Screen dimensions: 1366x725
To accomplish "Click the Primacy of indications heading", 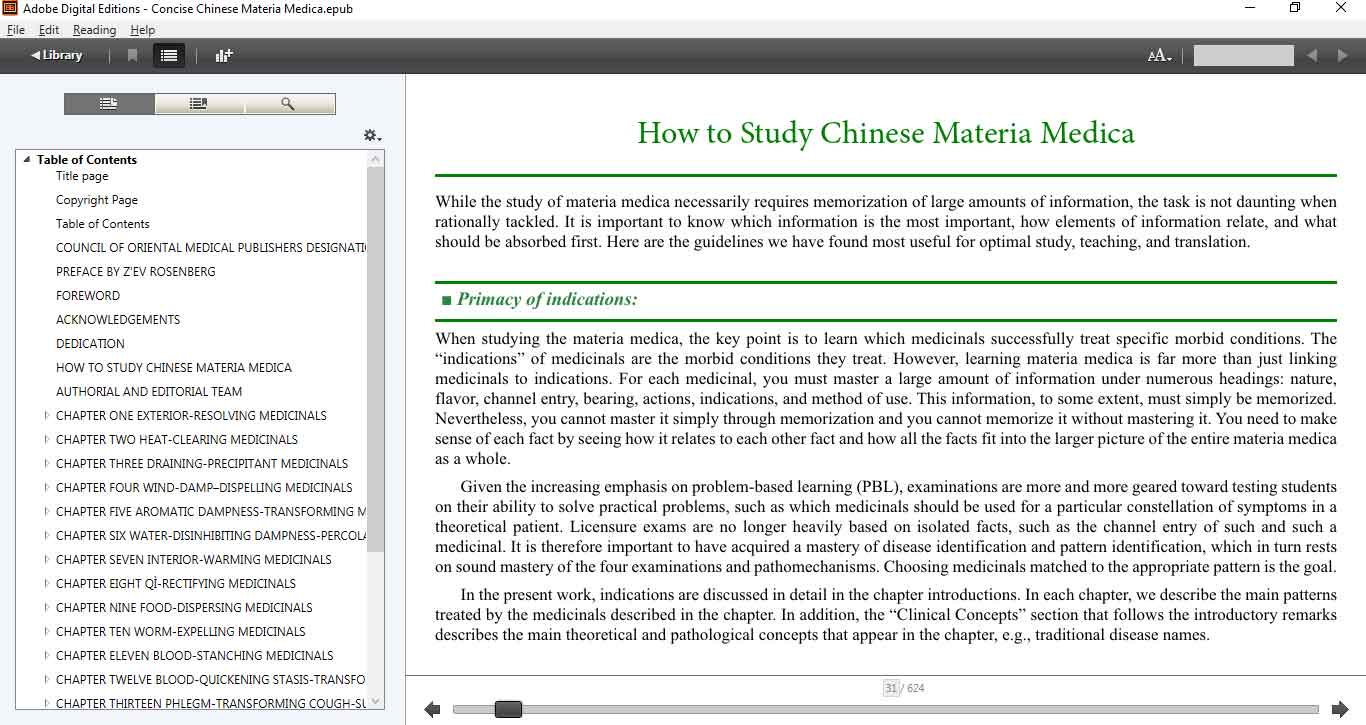I will click(x=547, y=299).
